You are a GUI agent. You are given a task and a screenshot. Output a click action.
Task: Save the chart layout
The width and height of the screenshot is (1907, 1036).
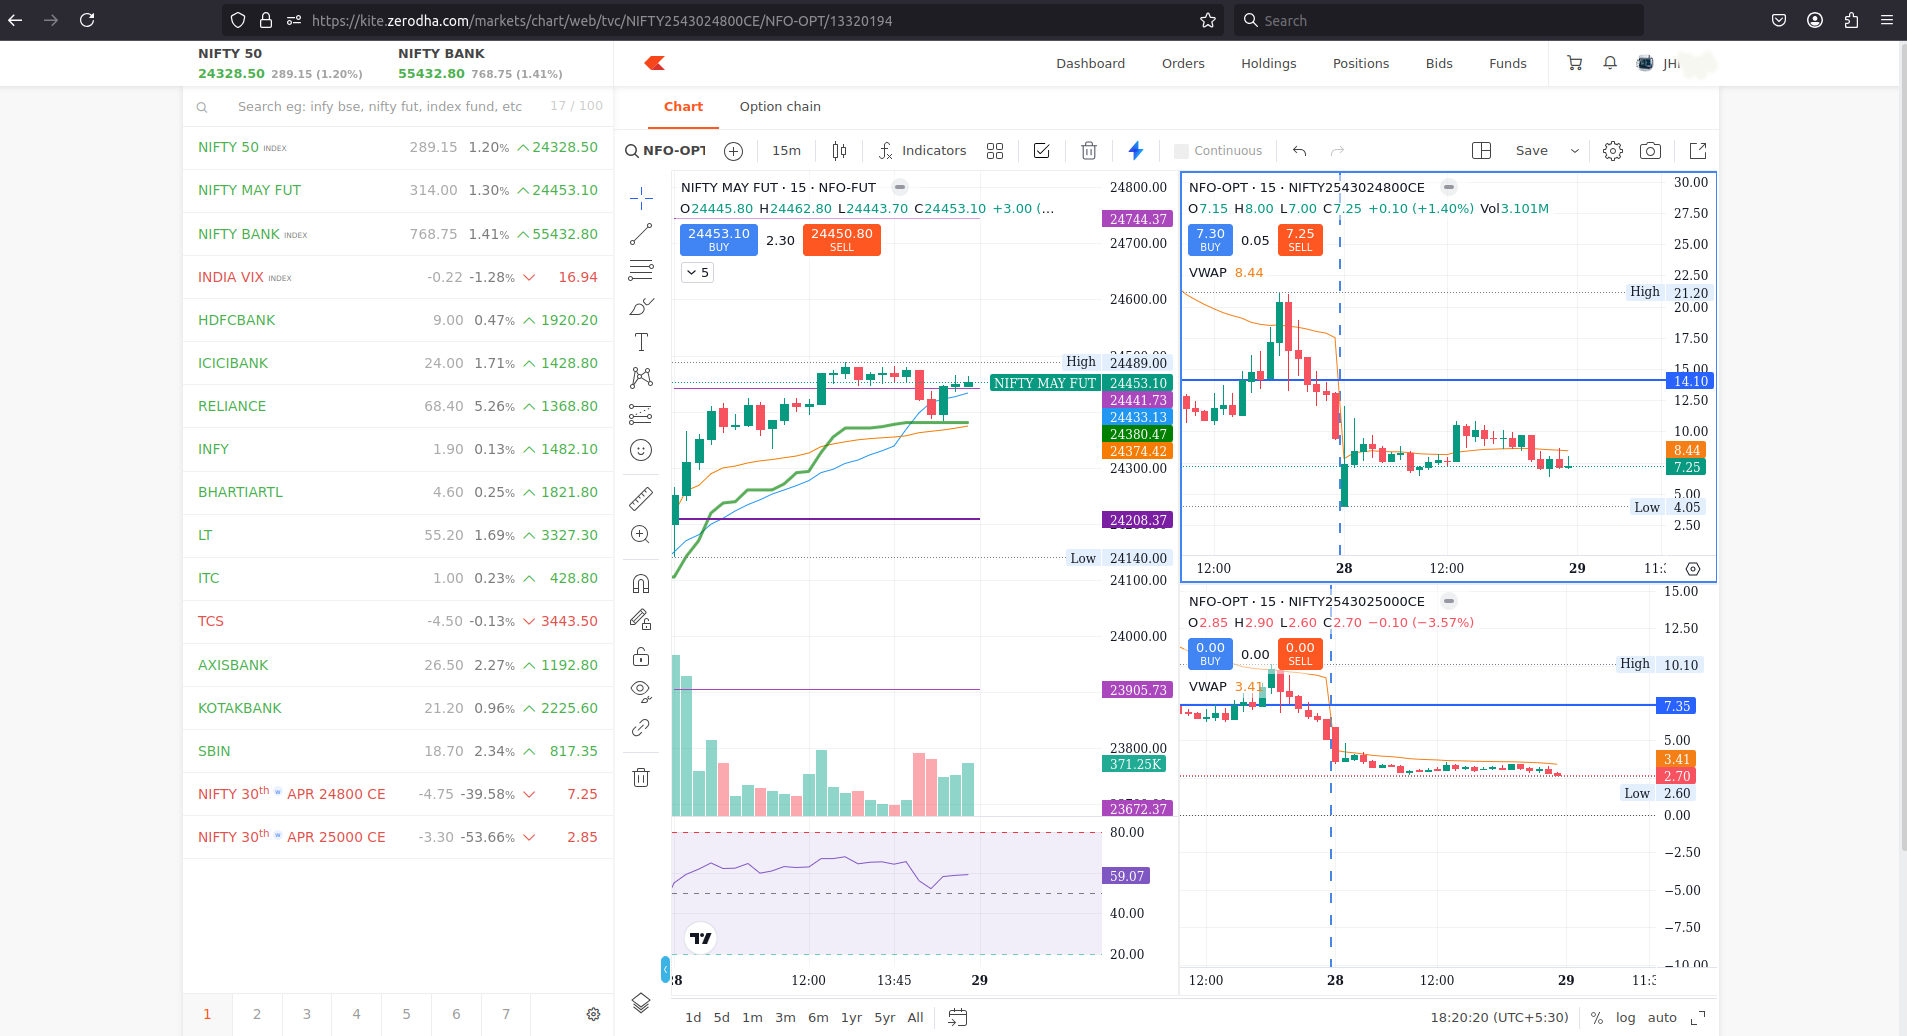[x=1531, y=151]
